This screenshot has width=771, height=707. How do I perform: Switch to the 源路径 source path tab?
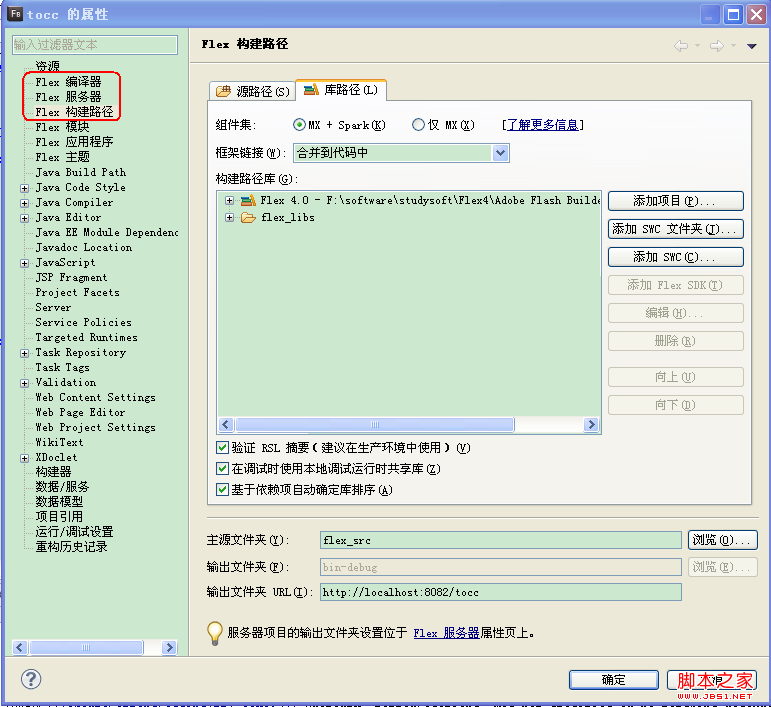[x=253, y=91]
